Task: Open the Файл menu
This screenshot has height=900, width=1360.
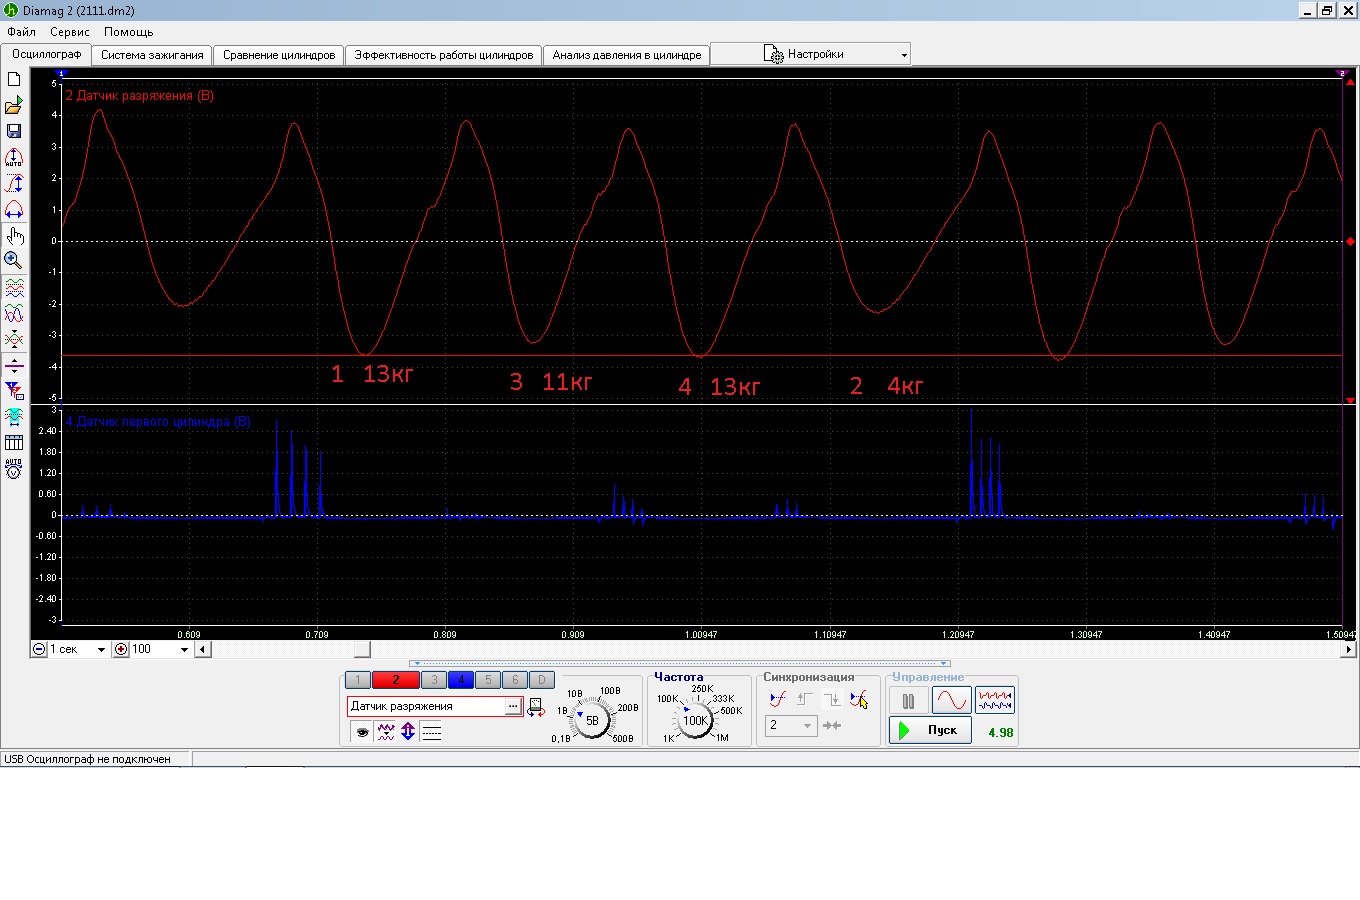Action: 21,32
